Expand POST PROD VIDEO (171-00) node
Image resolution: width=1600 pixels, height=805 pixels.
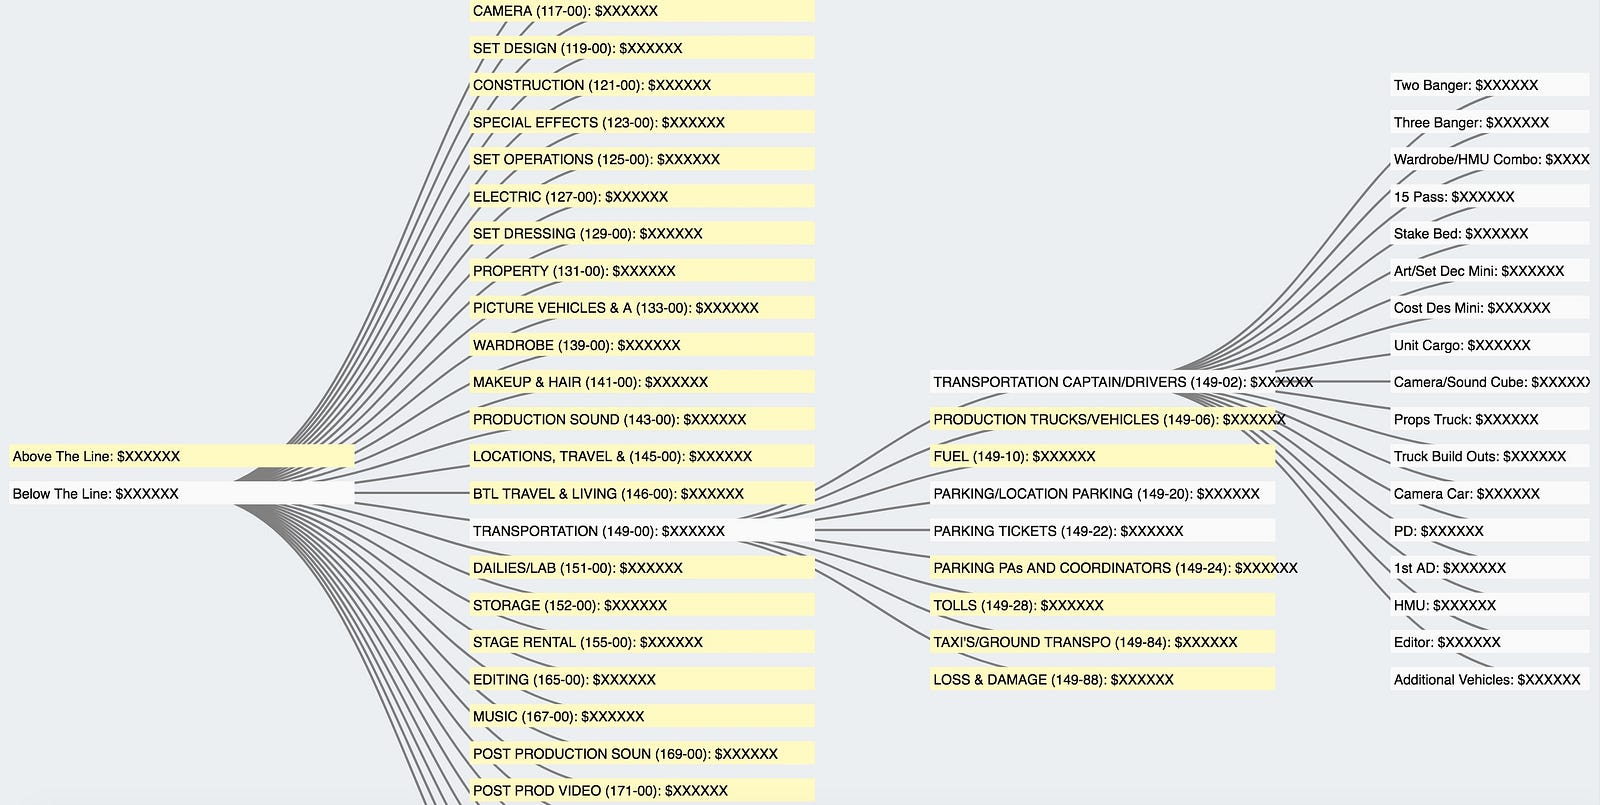[642, 791]
